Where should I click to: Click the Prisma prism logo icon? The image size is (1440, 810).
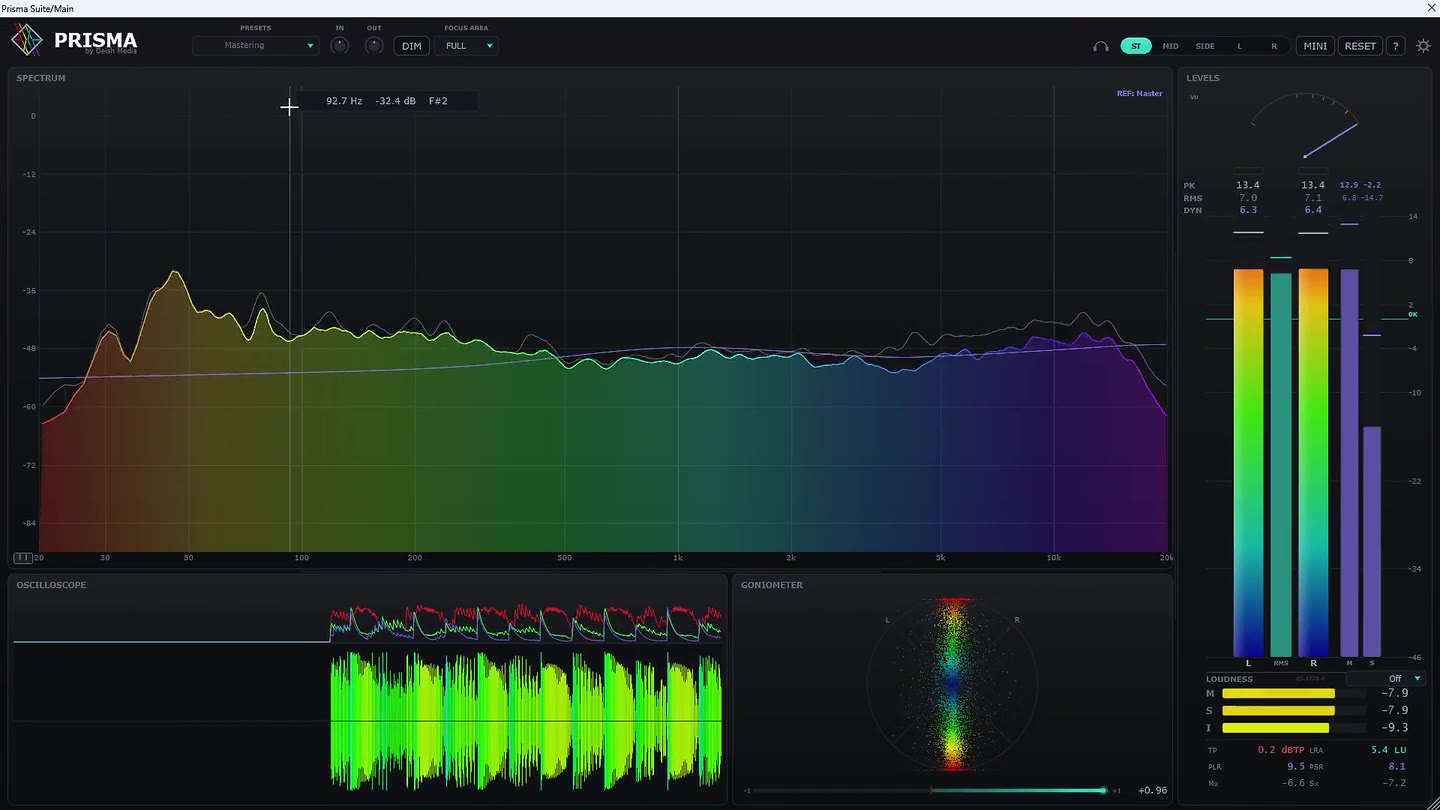pyautogui.click(x=27, y=41)
